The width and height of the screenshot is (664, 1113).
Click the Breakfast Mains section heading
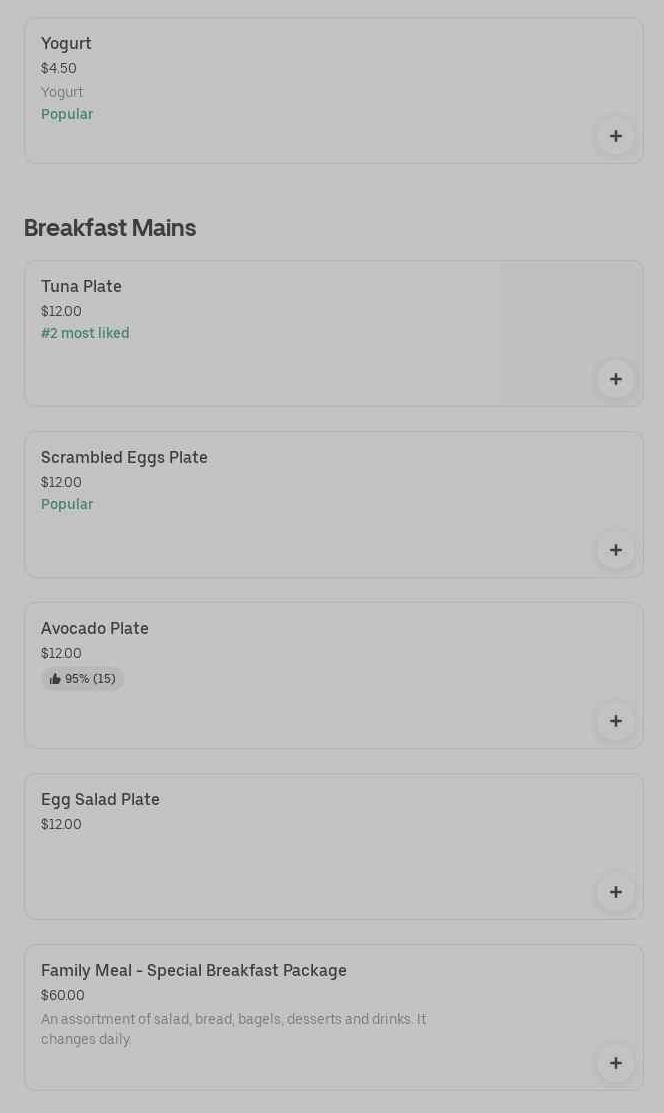pyautogui.click(x=110, y=228)
